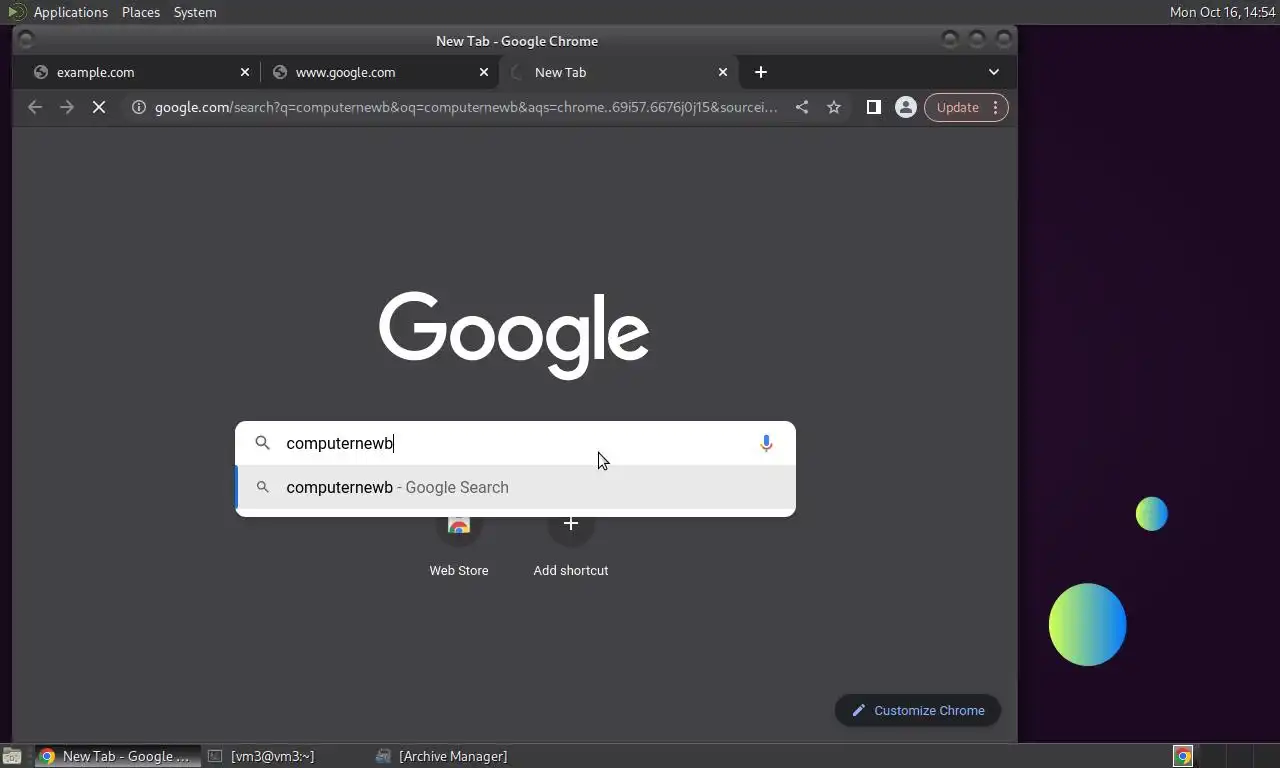The width and height of the screenshot is (1280, 768).
Task: Bookmark this tab with the star
Action: 834,107
